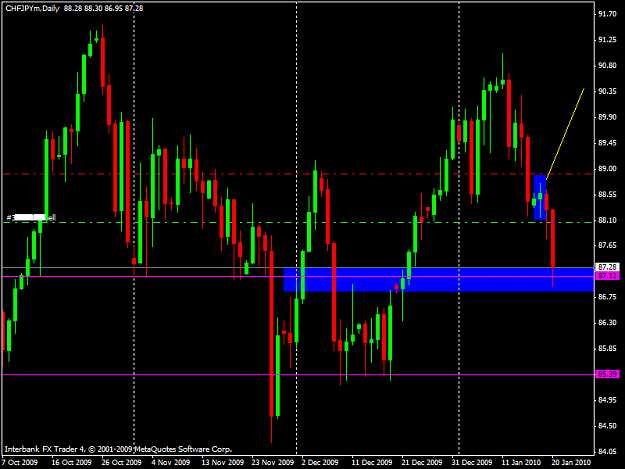The width and height of the screenshot is (625, 469).
Task: Click the magenta 85.39 price tag
Action: point(607,374)
